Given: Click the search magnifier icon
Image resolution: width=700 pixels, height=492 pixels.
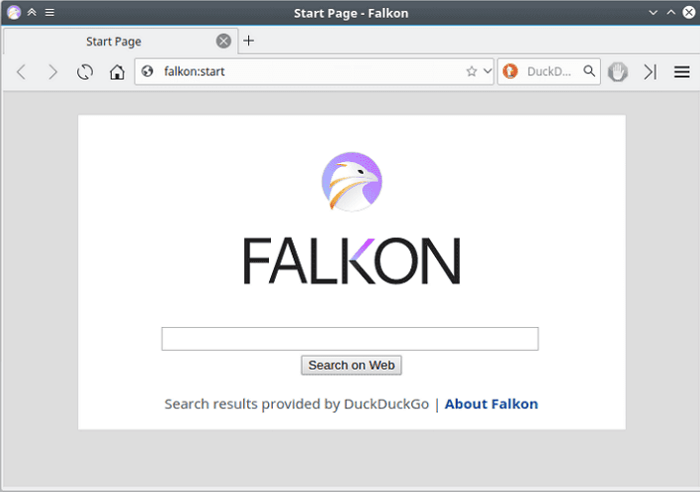Looking at the screenshot, I should point(589,71).
